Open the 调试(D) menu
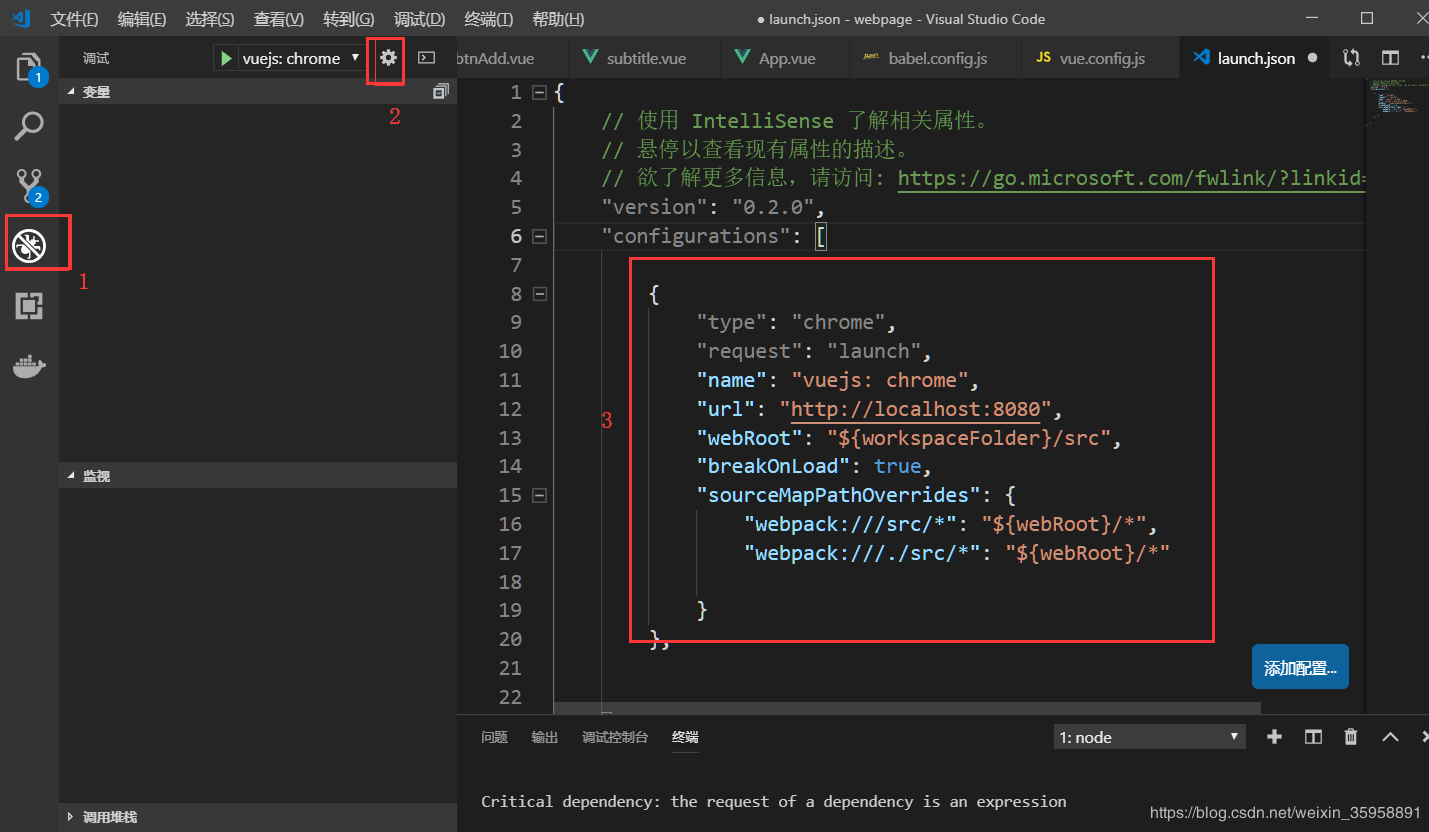 tap(419, 19)
